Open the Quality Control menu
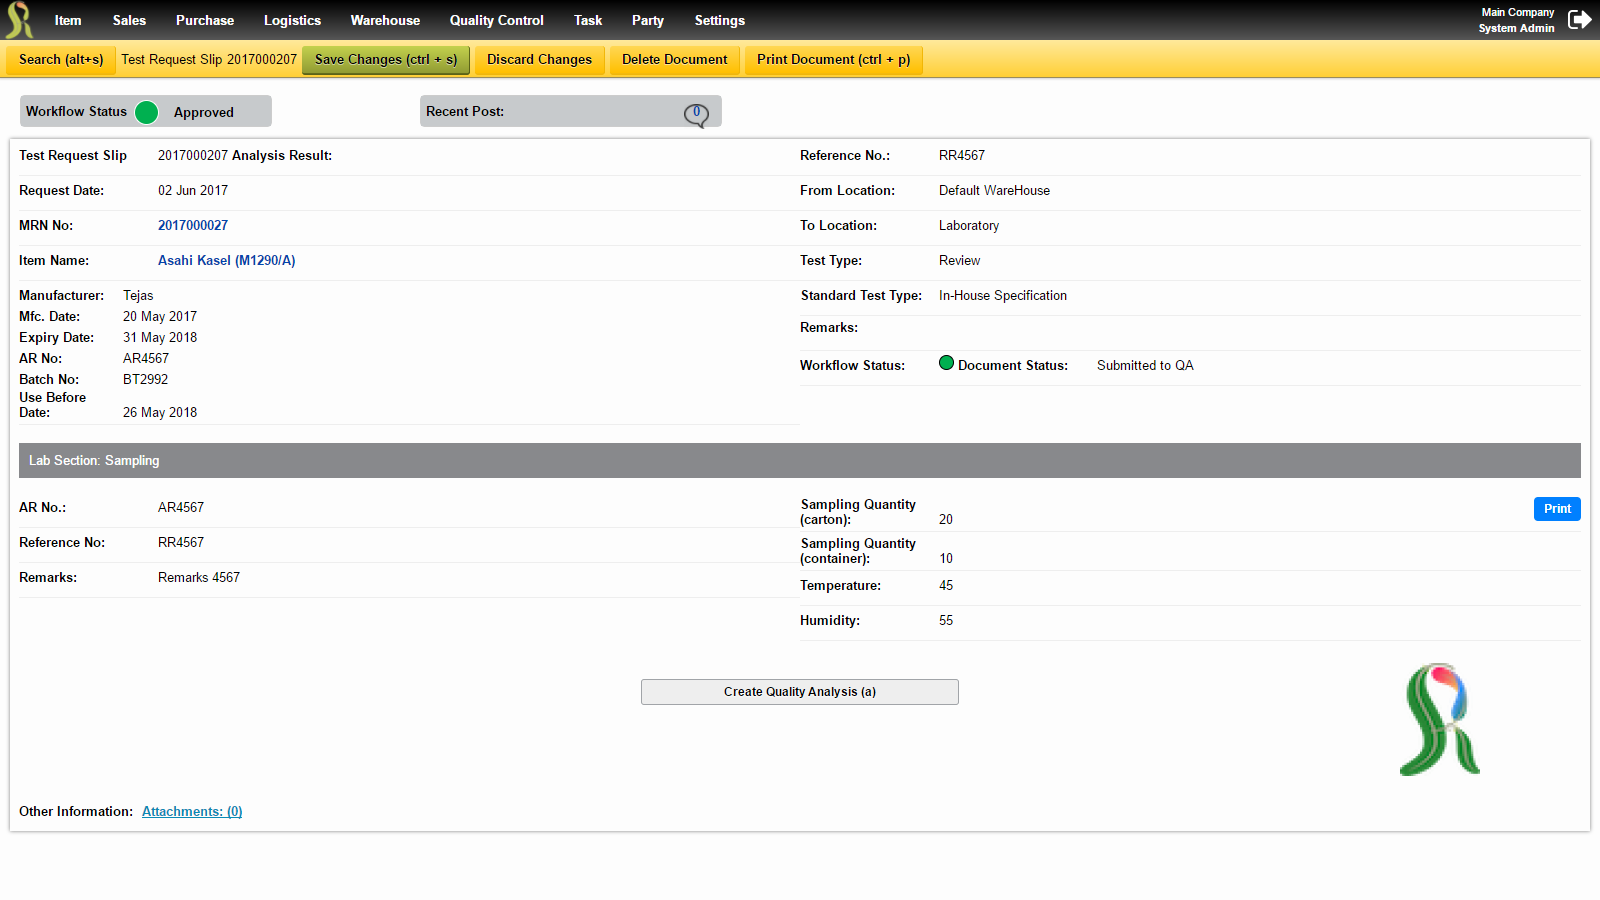The image size is (1600, 900). 496,20
